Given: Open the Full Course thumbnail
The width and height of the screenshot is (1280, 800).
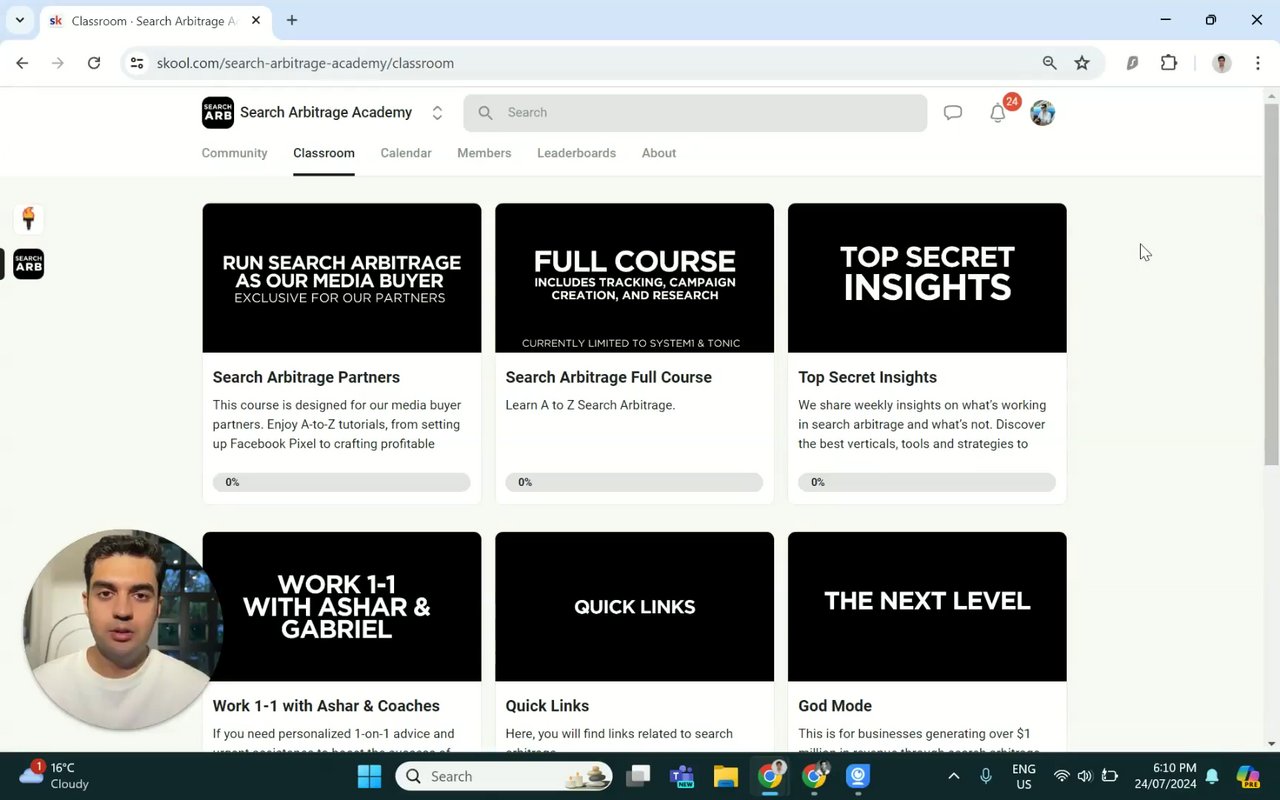Looking at the screenshot, I should 634,278.
